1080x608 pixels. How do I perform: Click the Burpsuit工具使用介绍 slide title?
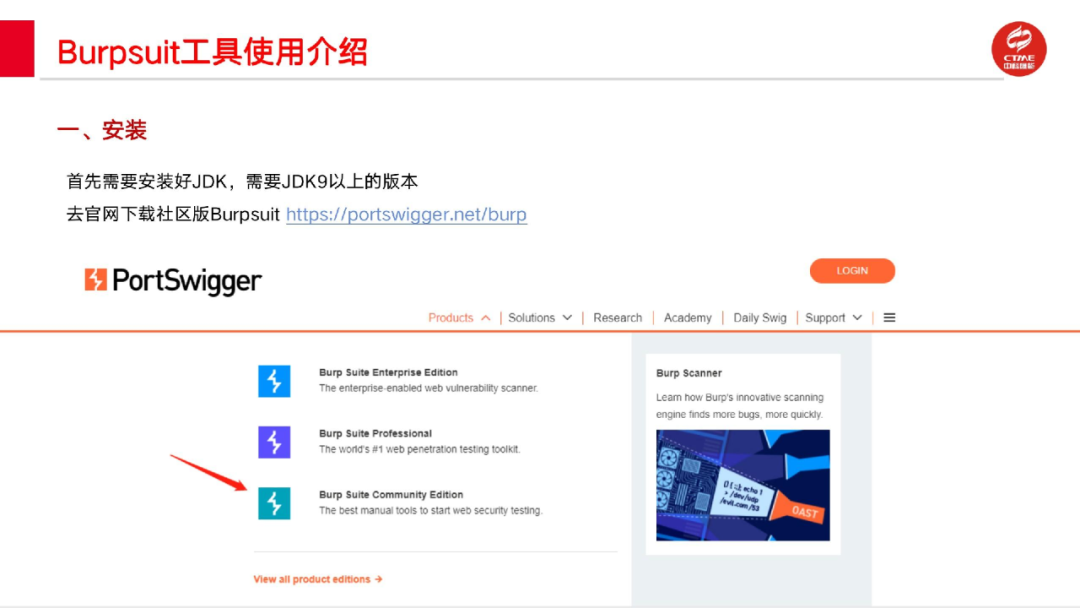[x=212, y=52]
